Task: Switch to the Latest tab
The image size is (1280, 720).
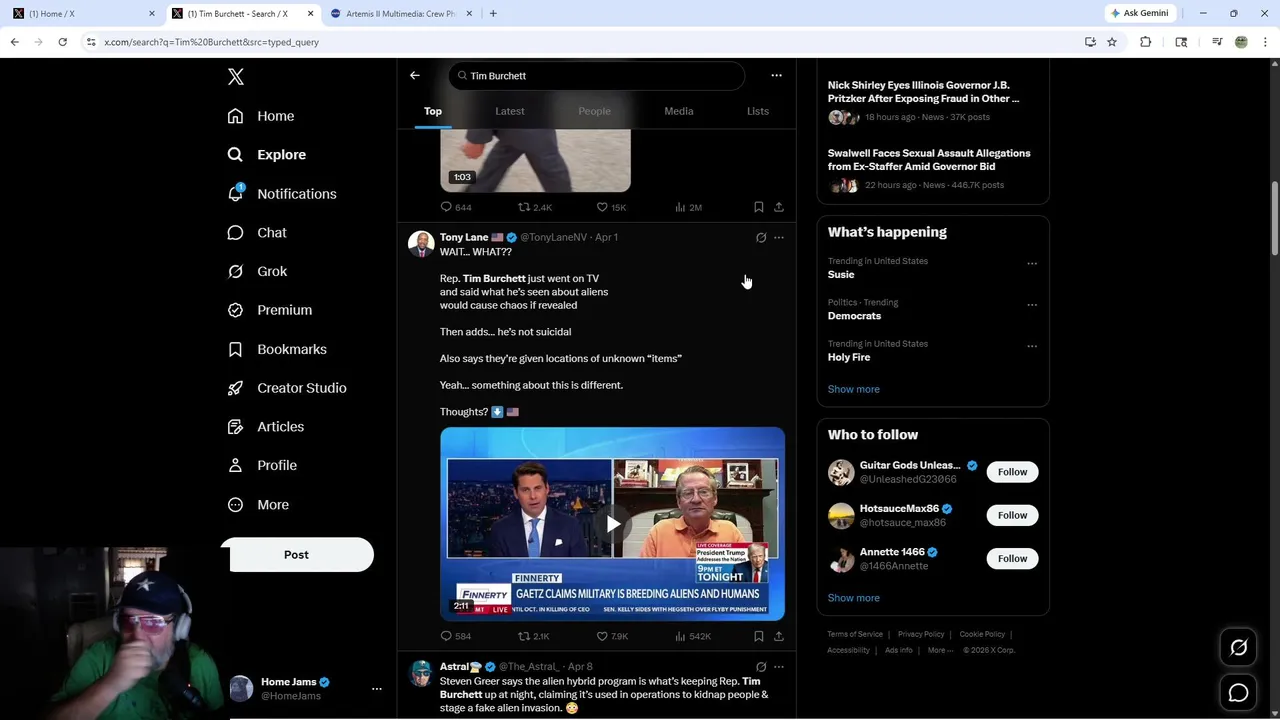Action: point(510,111)
